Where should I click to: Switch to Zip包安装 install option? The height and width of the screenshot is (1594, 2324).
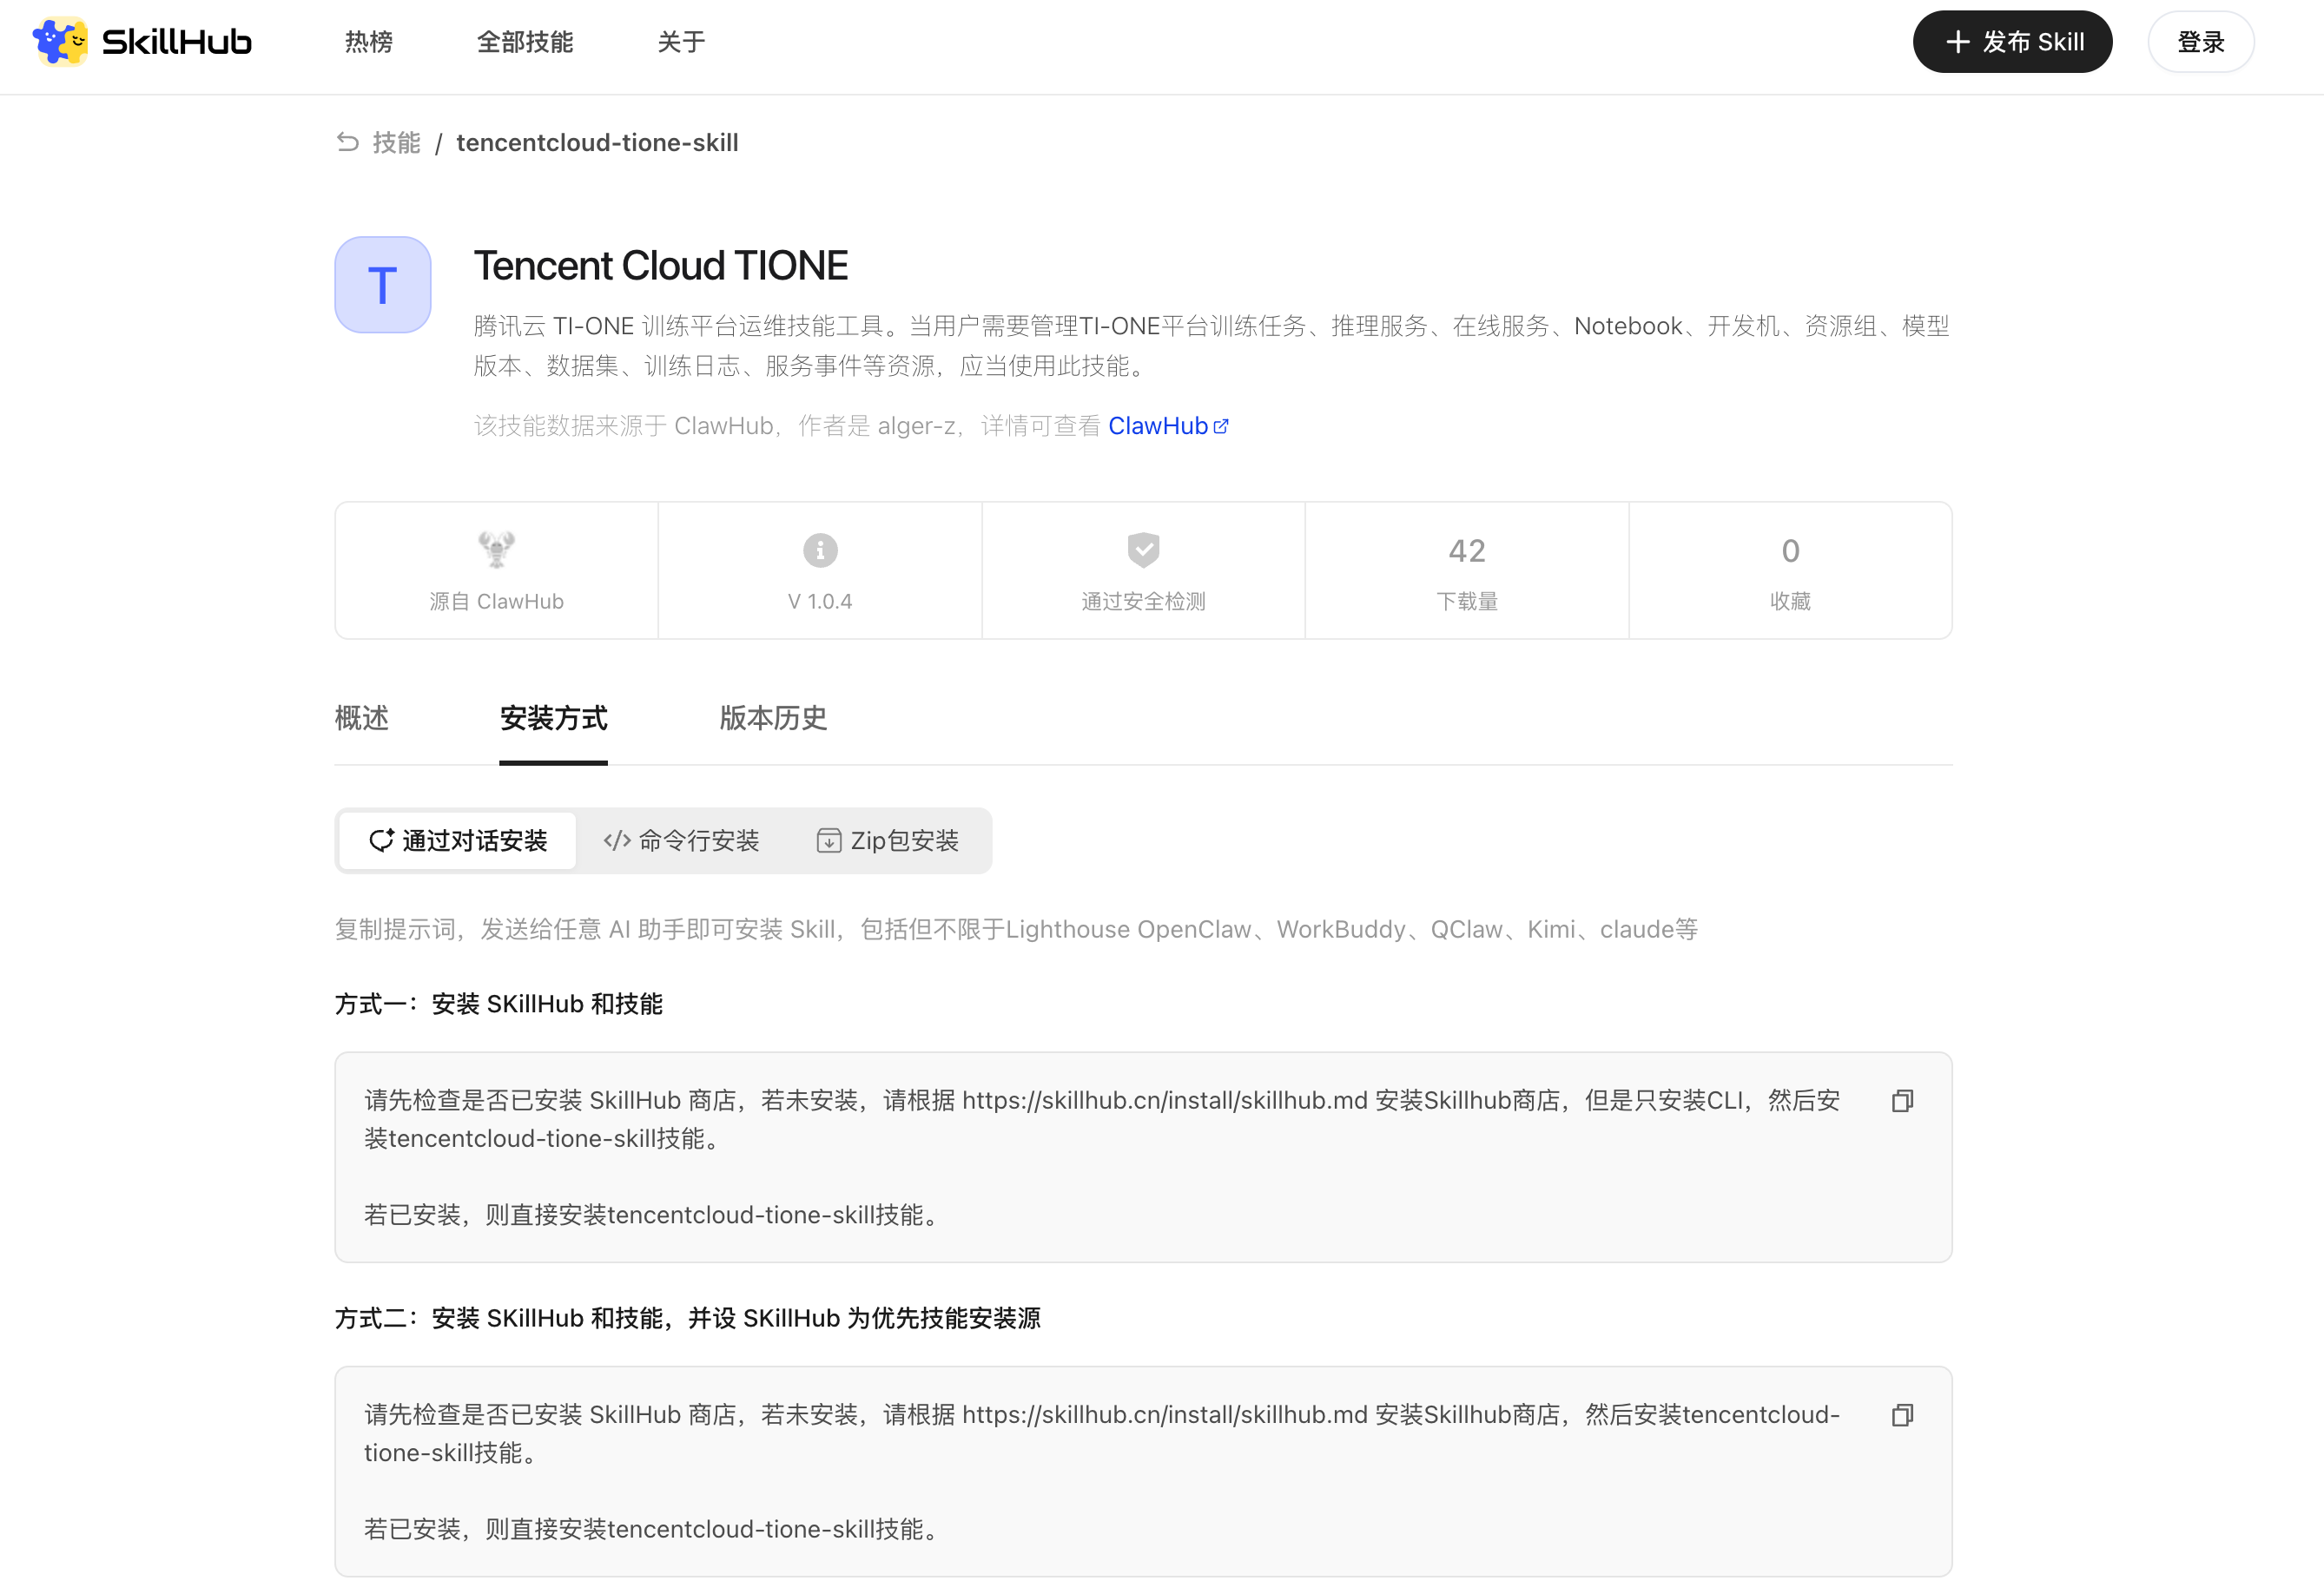point(888,841)
